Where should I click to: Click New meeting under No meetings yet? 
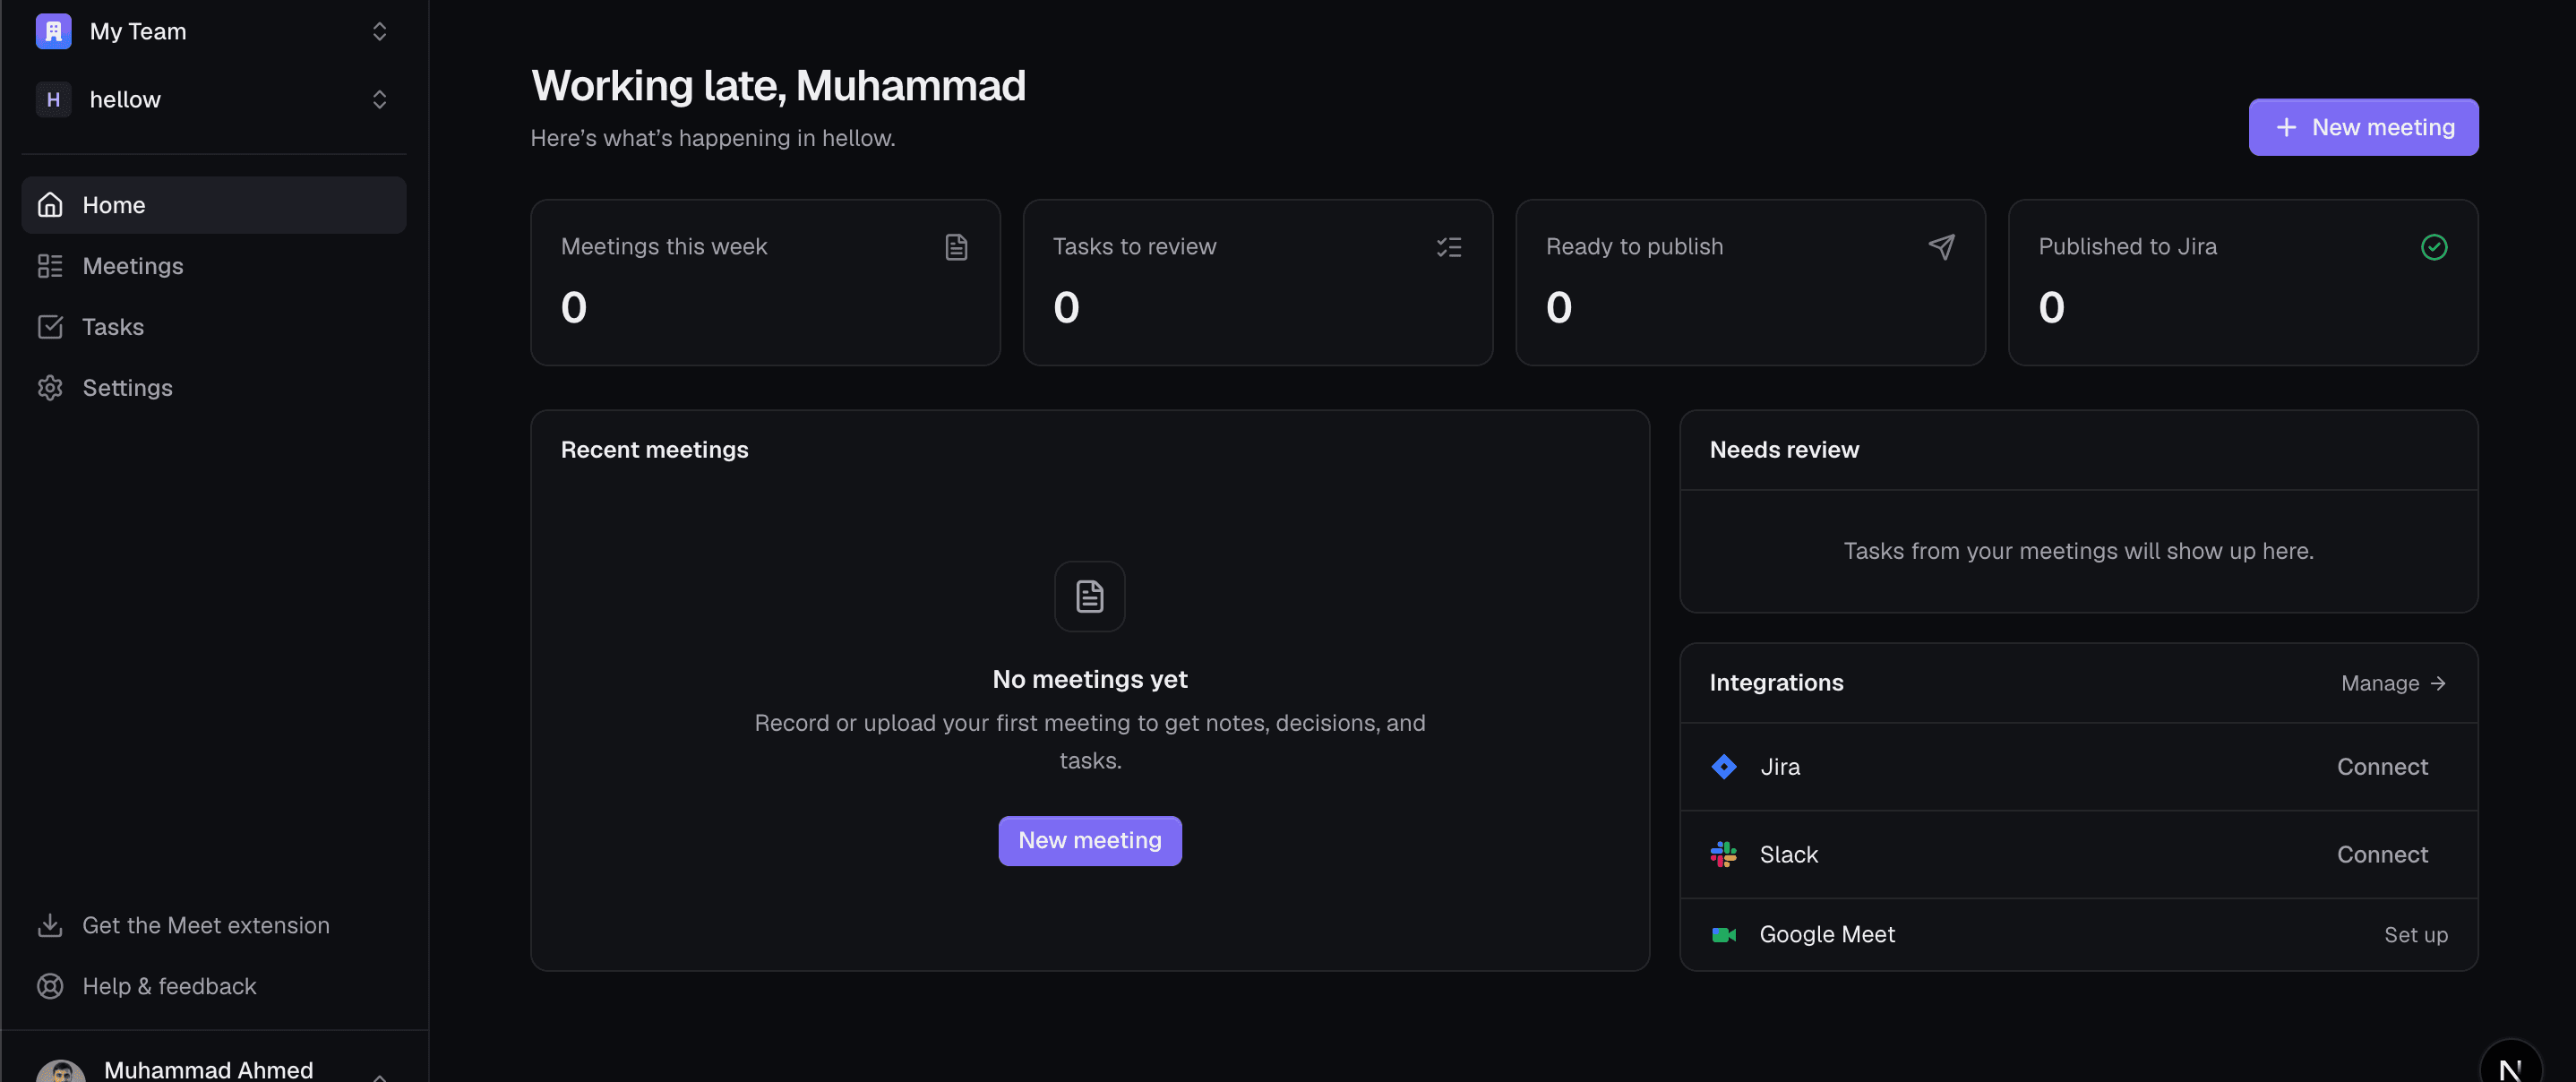[1089, 840]
